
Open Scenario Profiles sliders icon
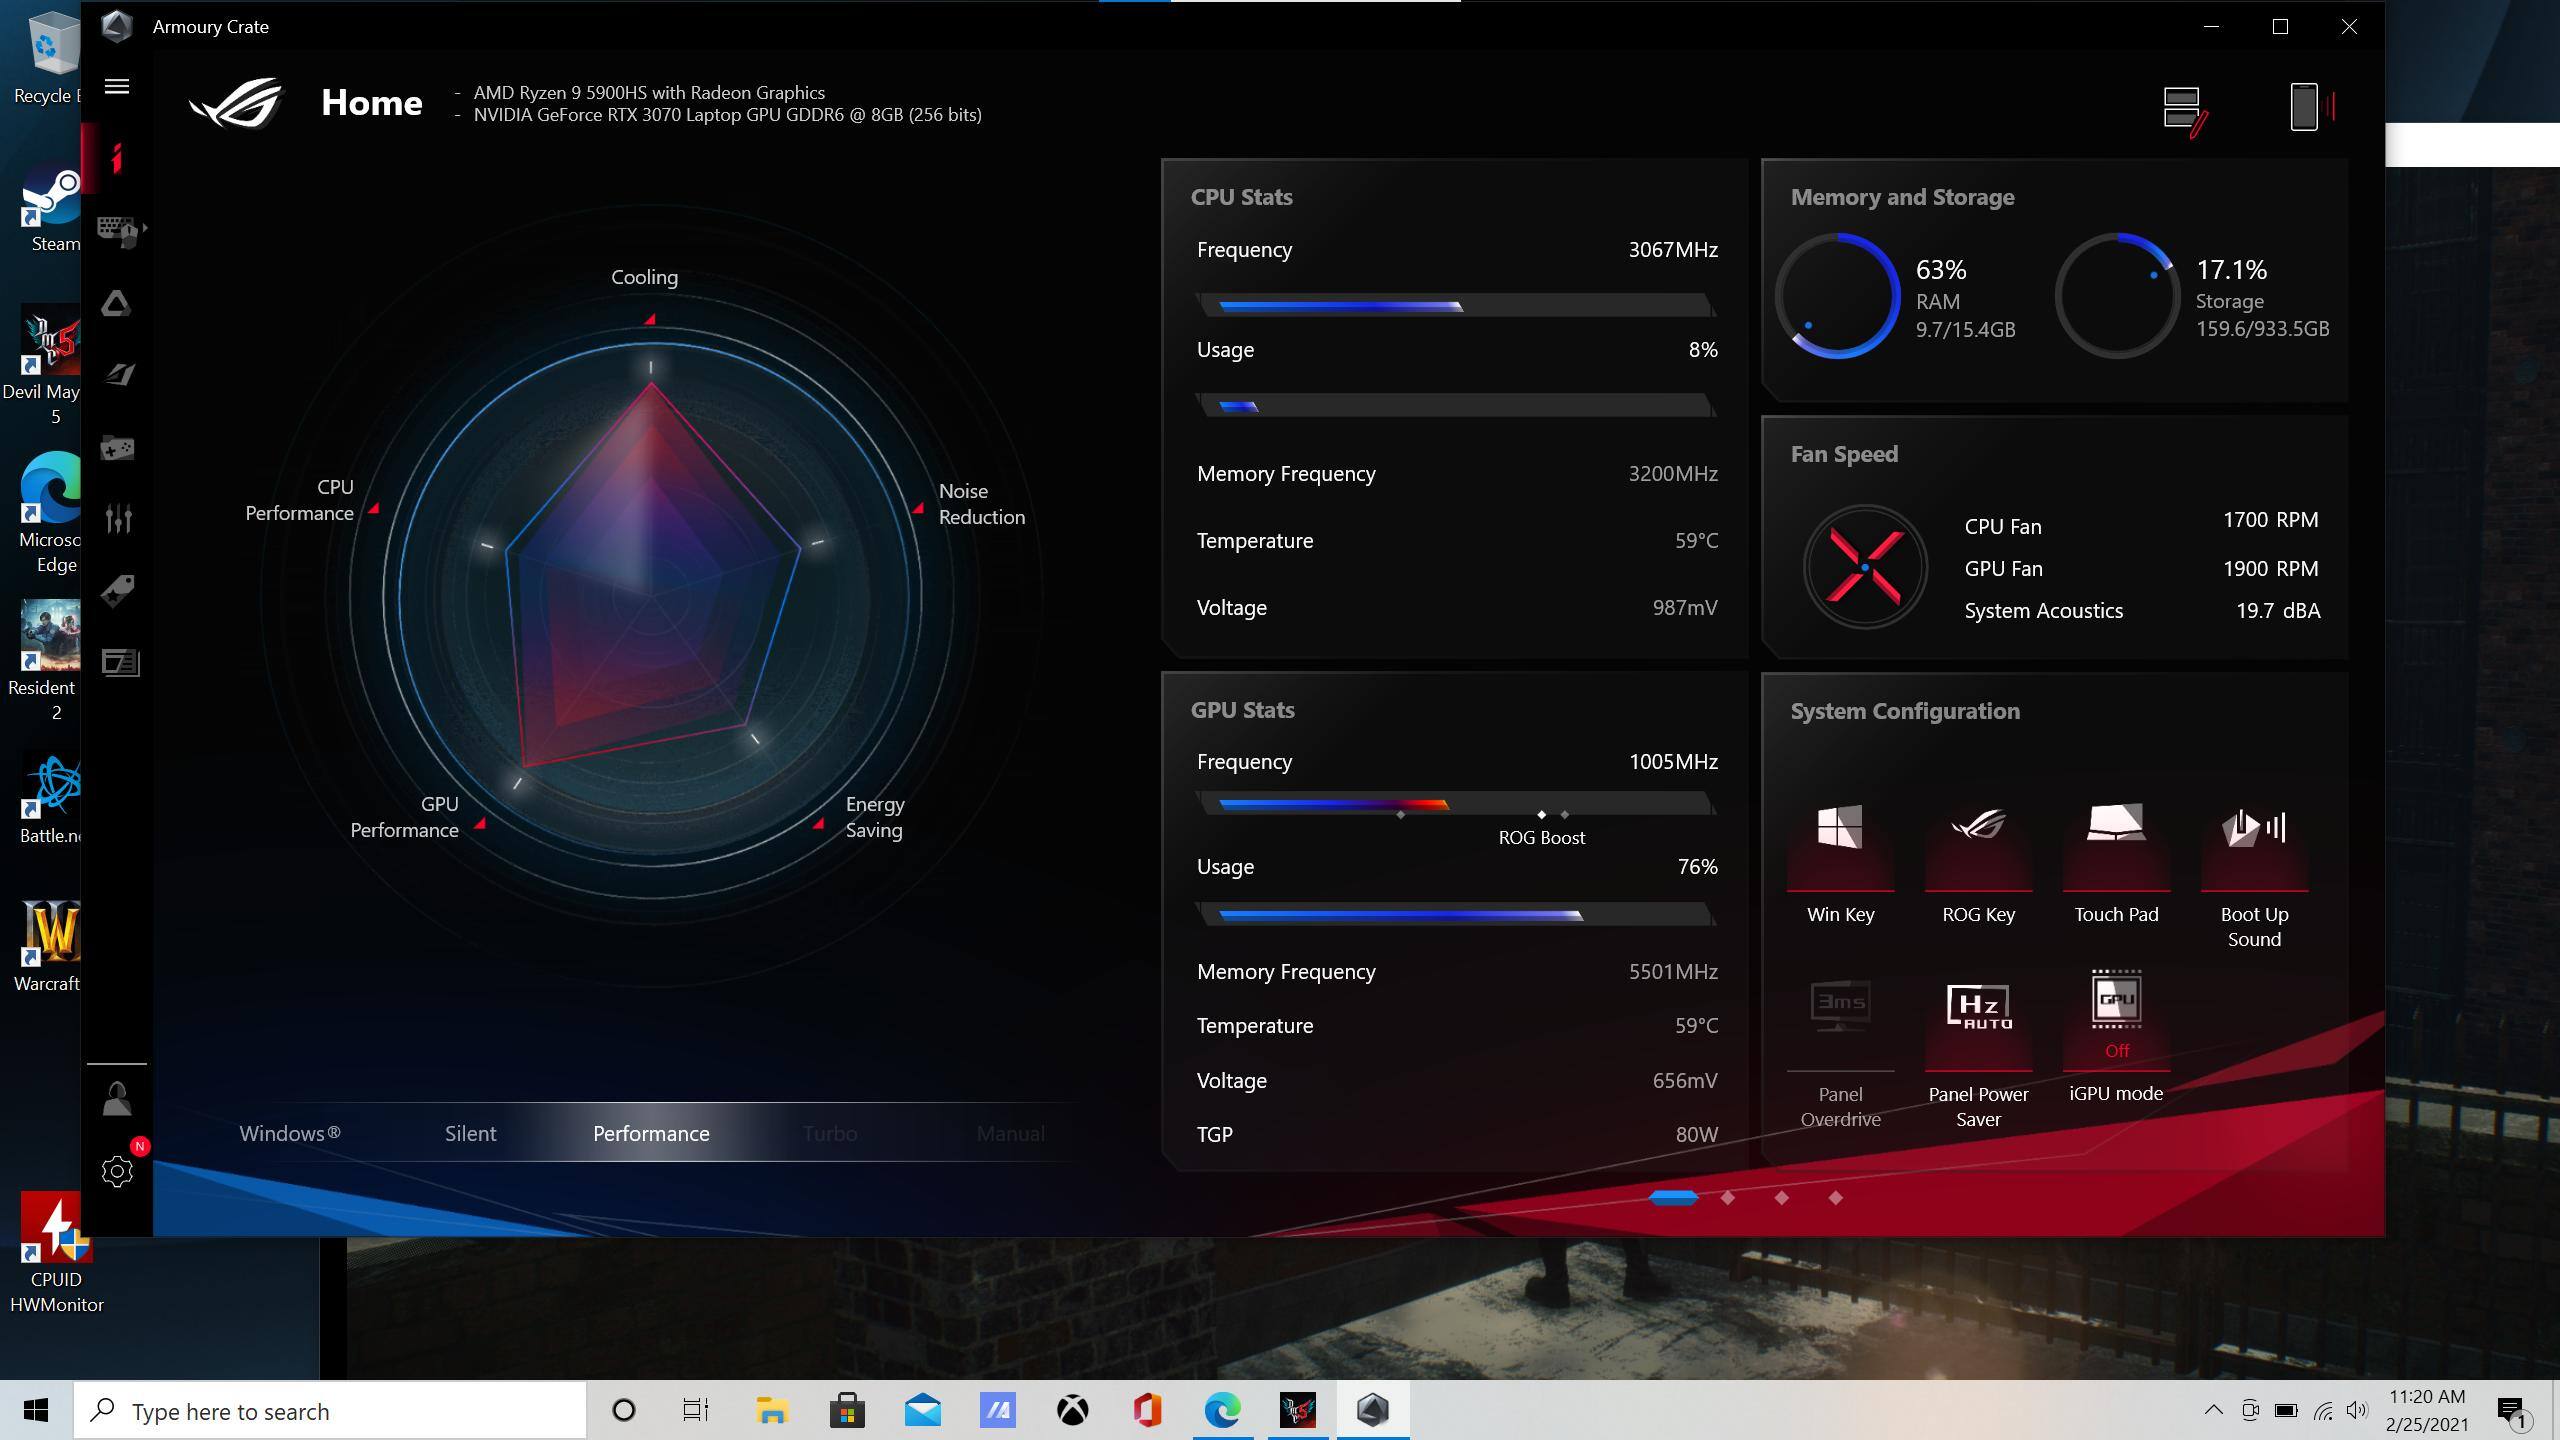[118, 519]
